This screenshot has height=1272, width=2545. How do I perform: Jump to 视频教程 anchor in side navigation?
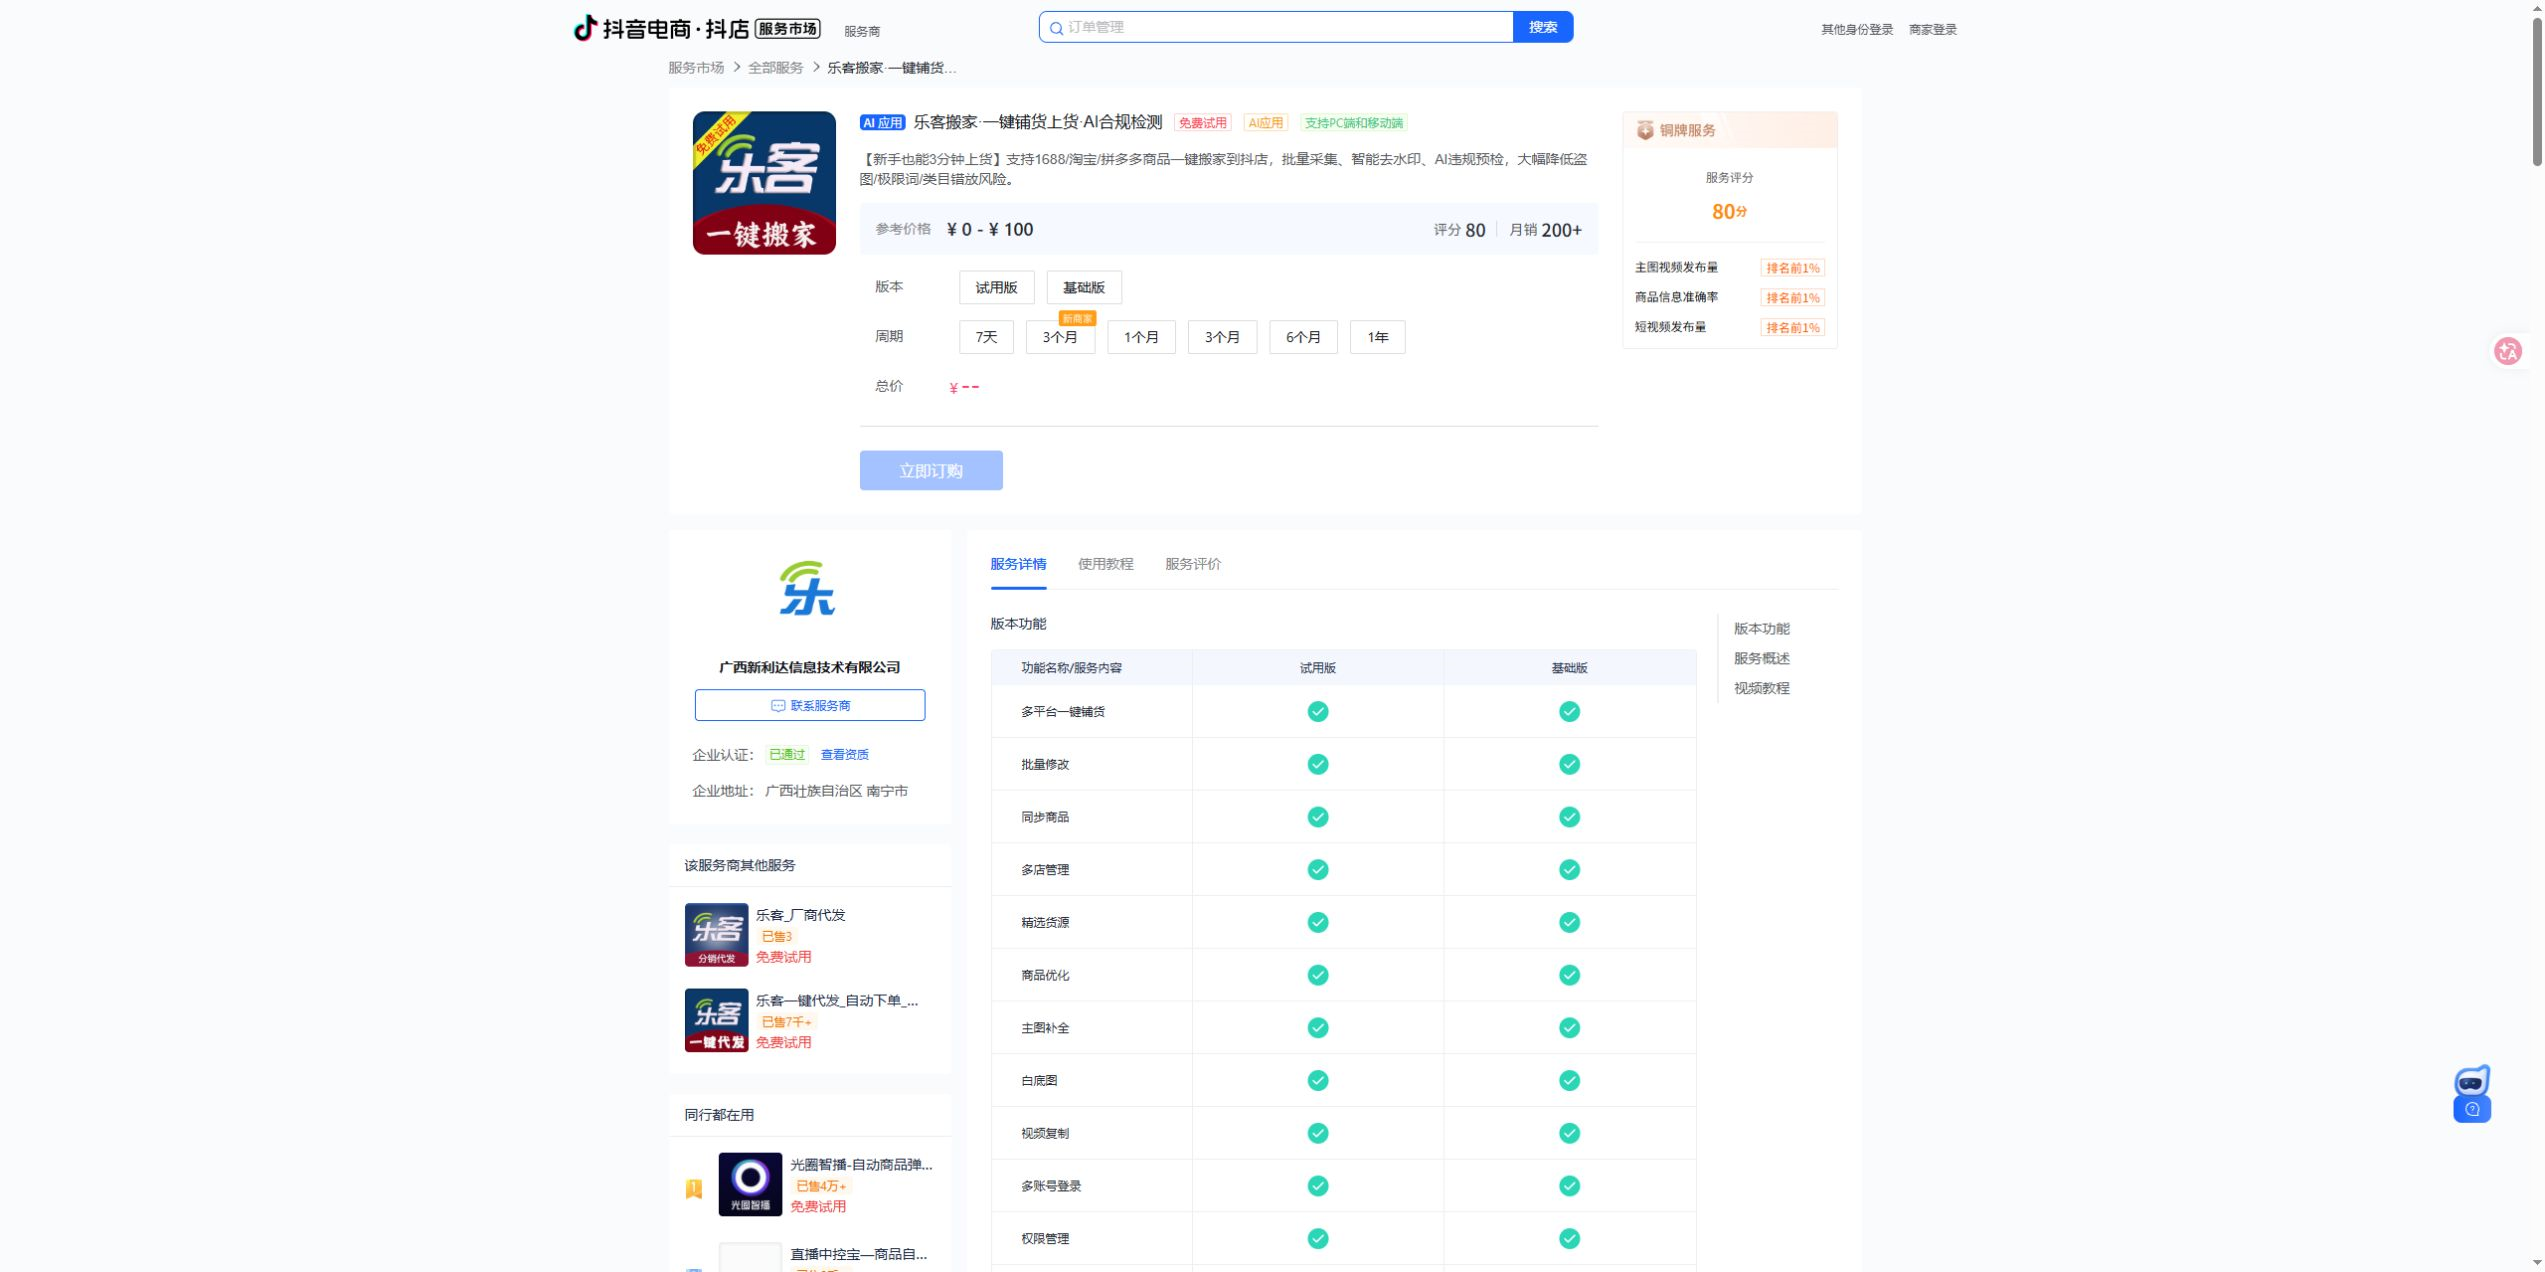pos(1761,688)
